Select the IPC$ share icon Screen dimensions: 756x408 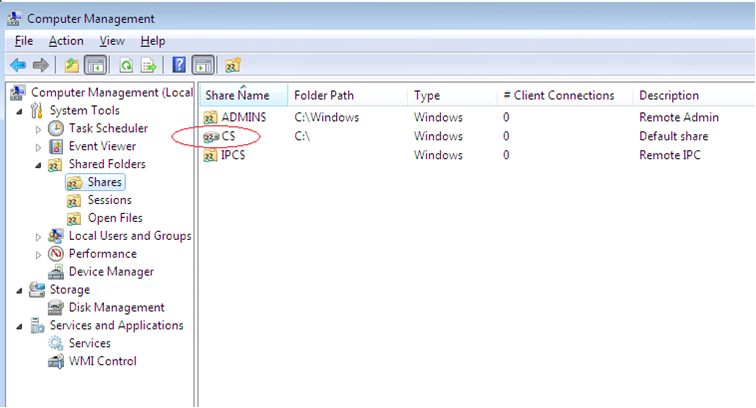(x=210, y=155)
